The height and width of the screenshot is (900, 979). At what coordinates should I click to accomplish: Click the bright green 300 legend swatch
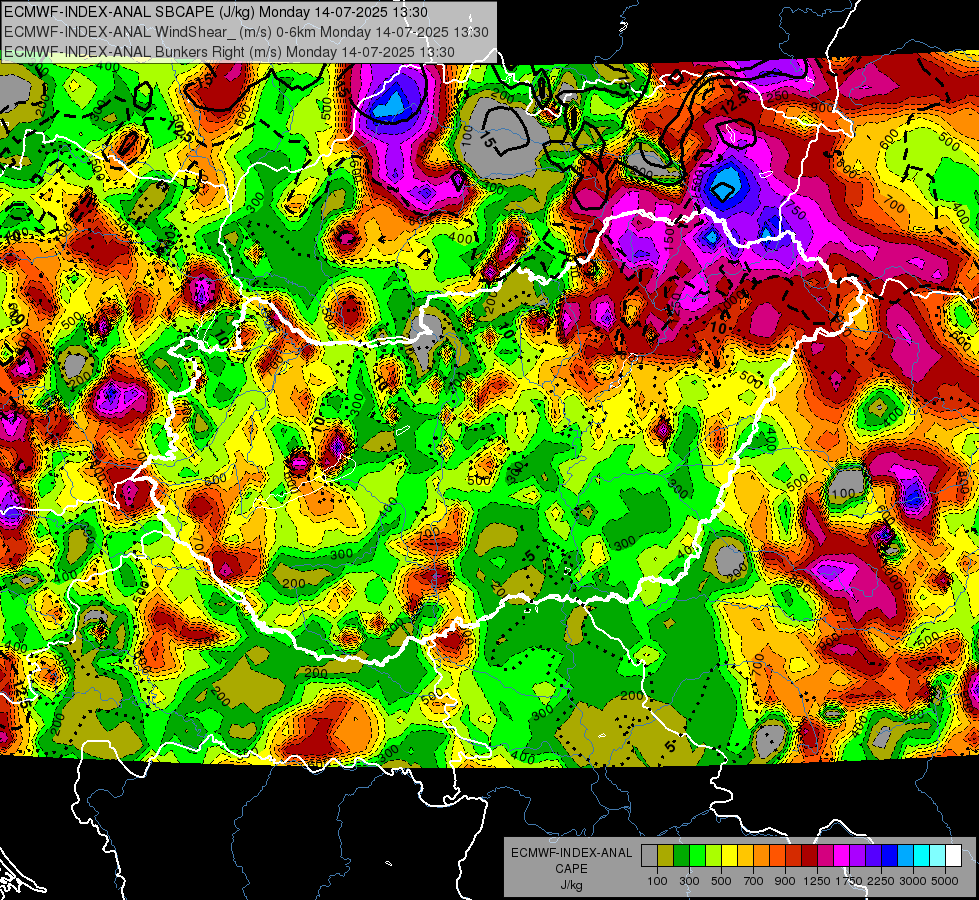[697, 856]
